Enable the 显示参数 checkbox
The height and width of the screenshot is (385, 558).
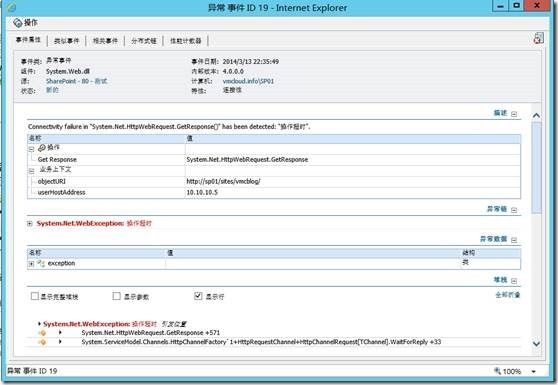[116, 296]
